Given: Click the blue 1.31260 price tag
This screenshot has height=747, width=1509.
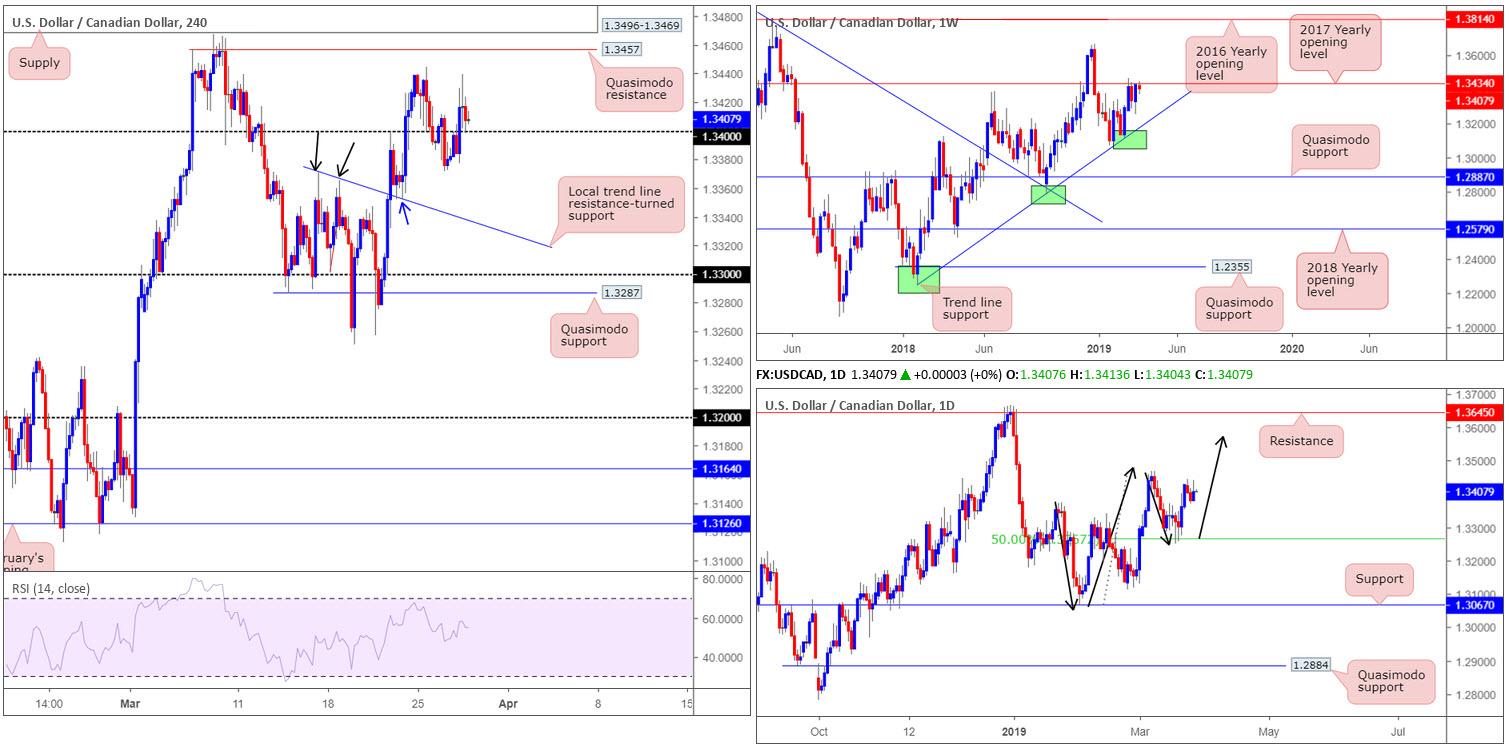Looking at the screenshot, I should click(x=723, y=523).
